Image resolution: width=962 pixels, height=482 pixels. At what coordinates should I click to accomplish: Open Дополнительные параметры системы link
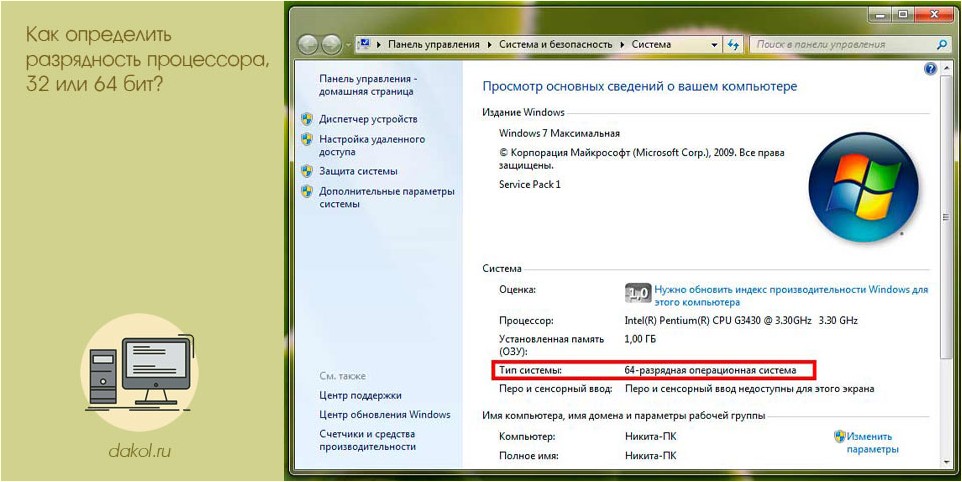[387, 197]
